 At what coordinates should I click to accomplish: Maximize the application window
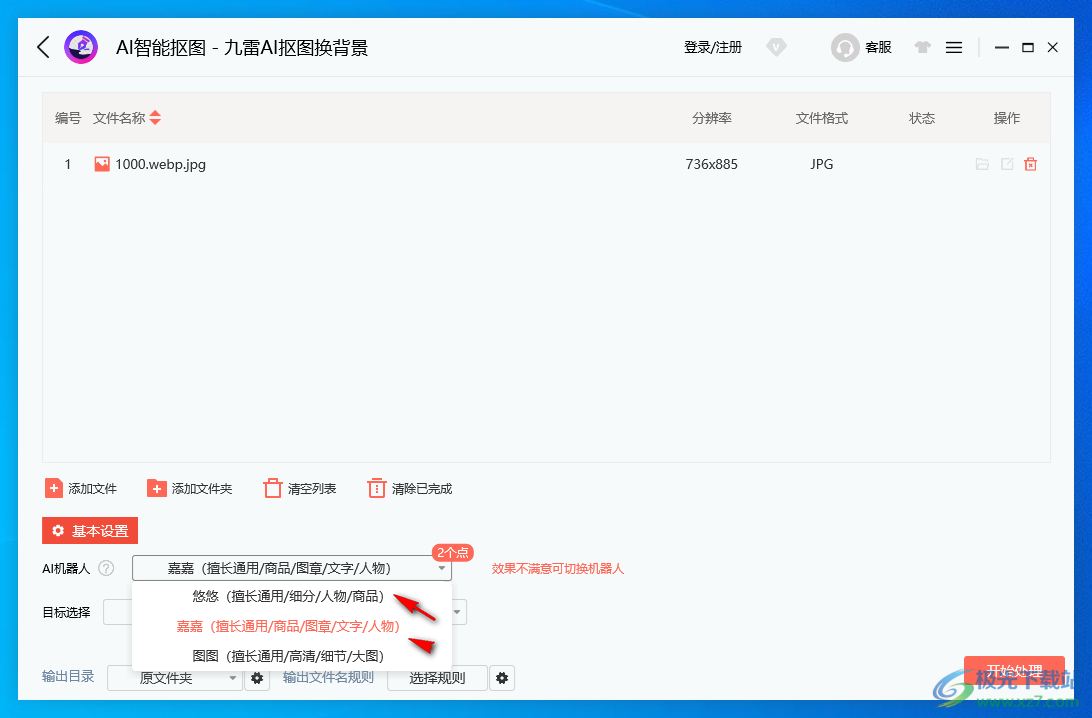pos(1028,47)
